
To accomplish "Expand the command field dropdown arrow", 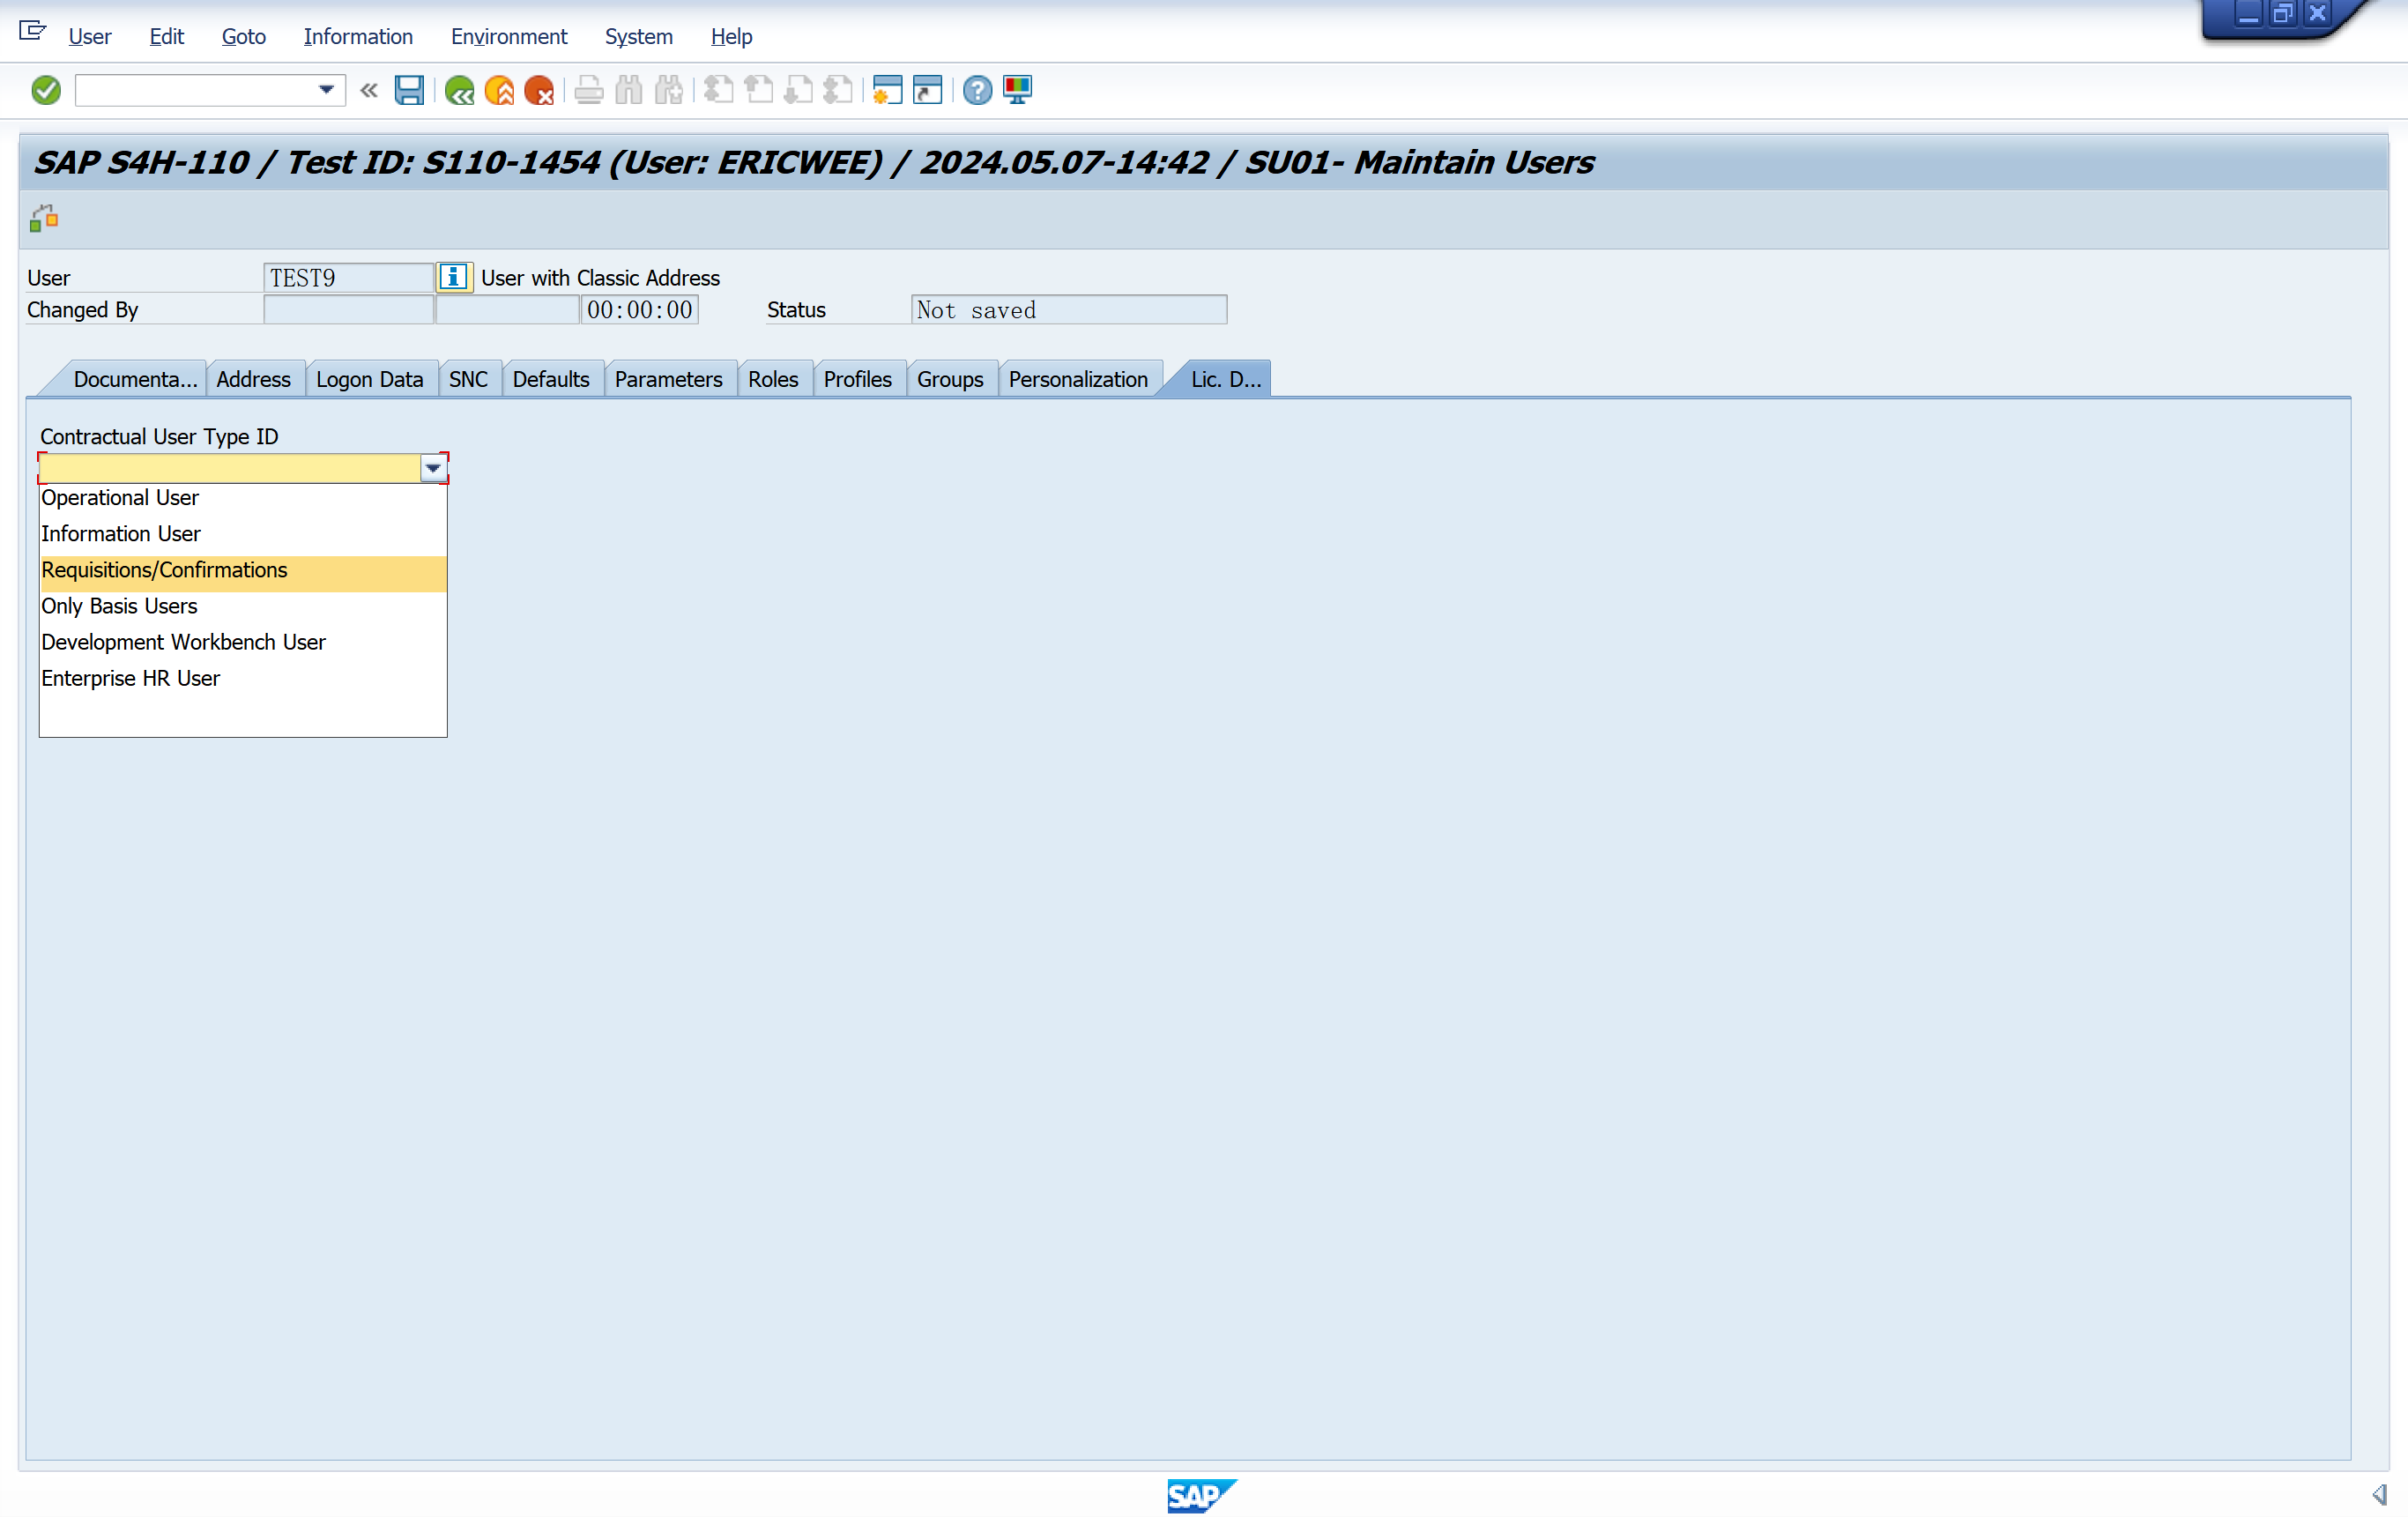I will [x=326, y=90].
